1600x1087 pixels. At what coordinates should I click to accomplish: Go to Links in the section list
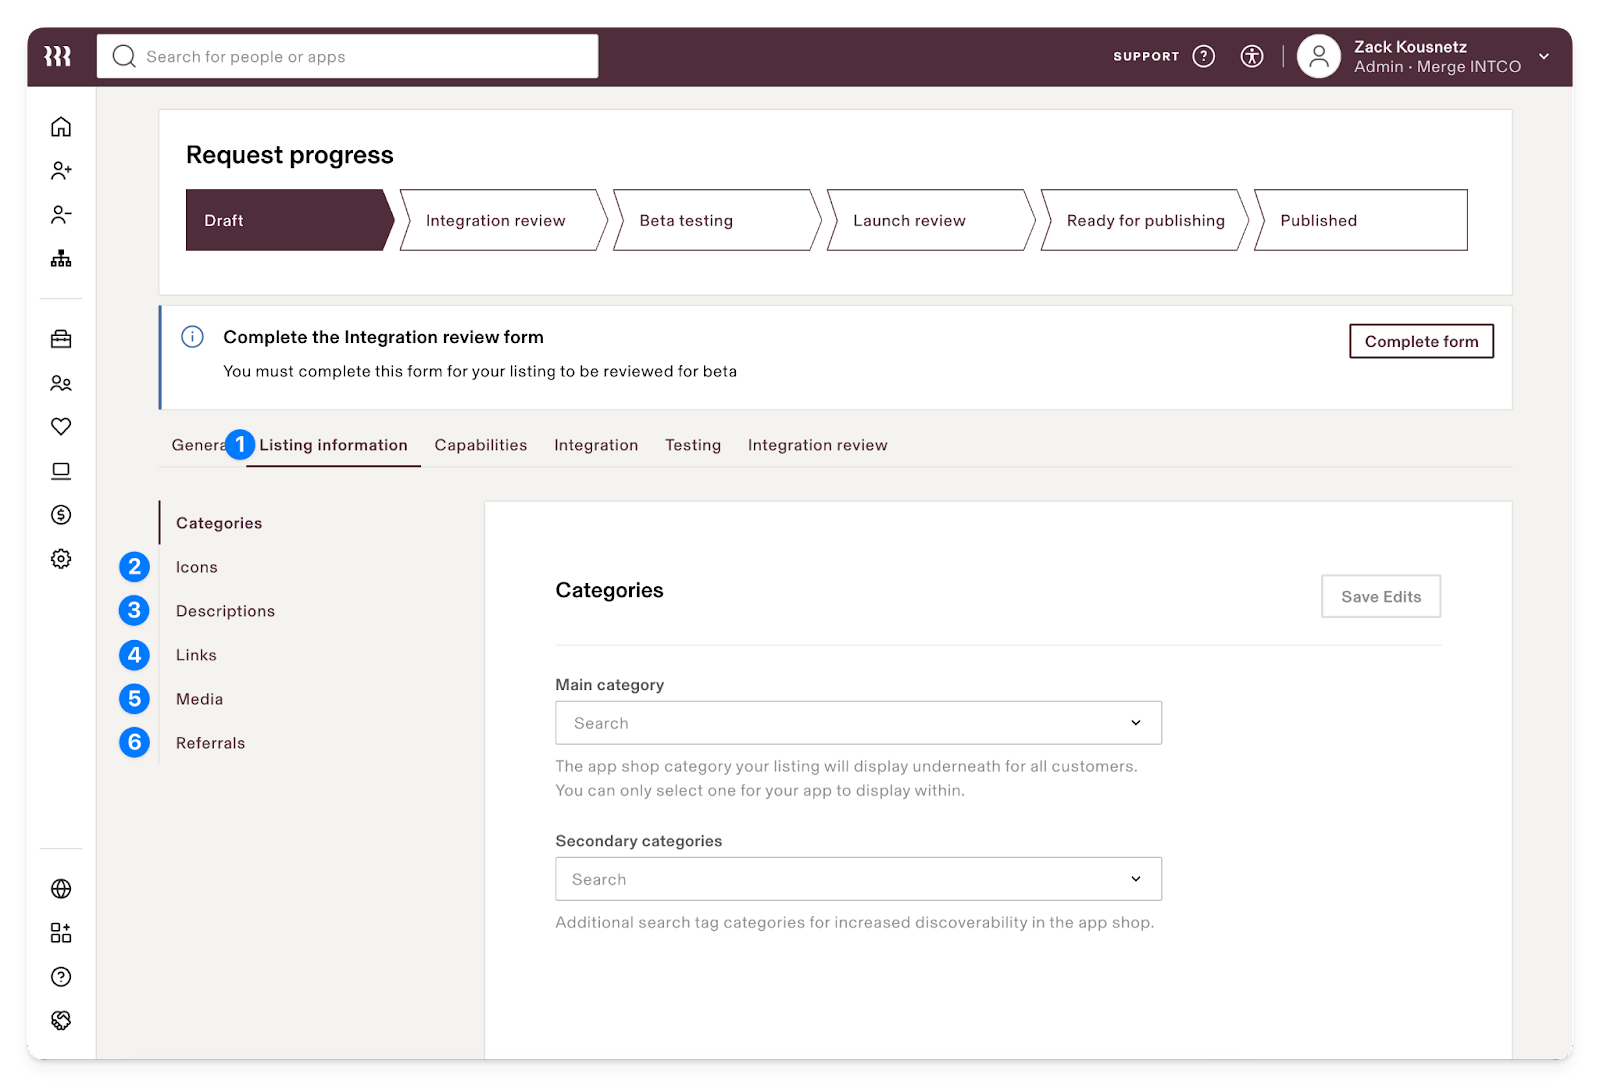pyautogui.click(x=196, y=655)
